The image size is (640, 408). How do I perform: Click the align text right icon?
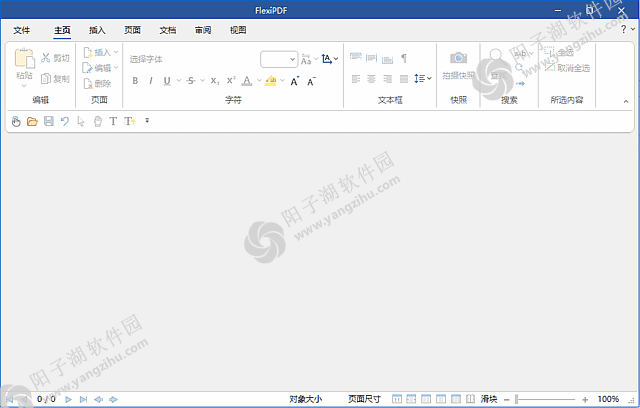pyautogui.click(x=387, y=79)
